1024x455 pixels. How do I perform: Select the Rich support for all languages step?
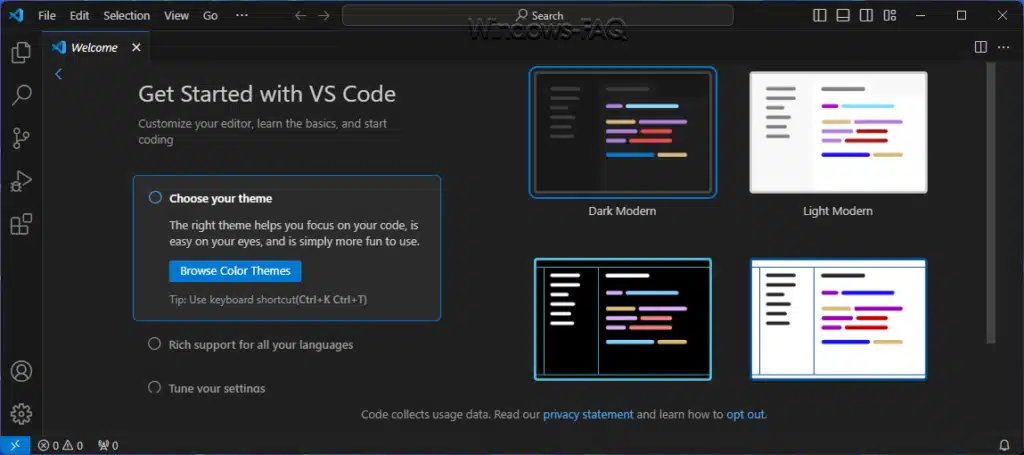coord(251,344)
